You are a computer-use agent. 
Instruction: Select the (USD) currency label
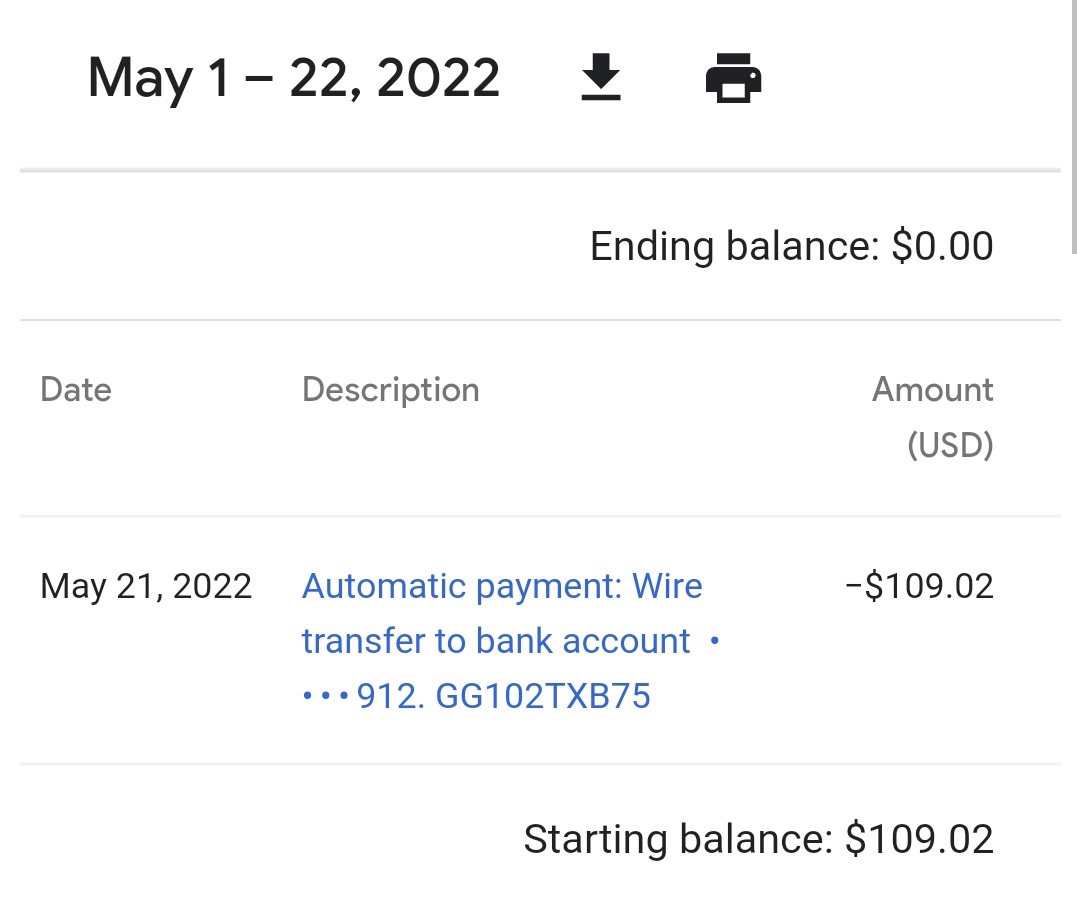point(950,445)
